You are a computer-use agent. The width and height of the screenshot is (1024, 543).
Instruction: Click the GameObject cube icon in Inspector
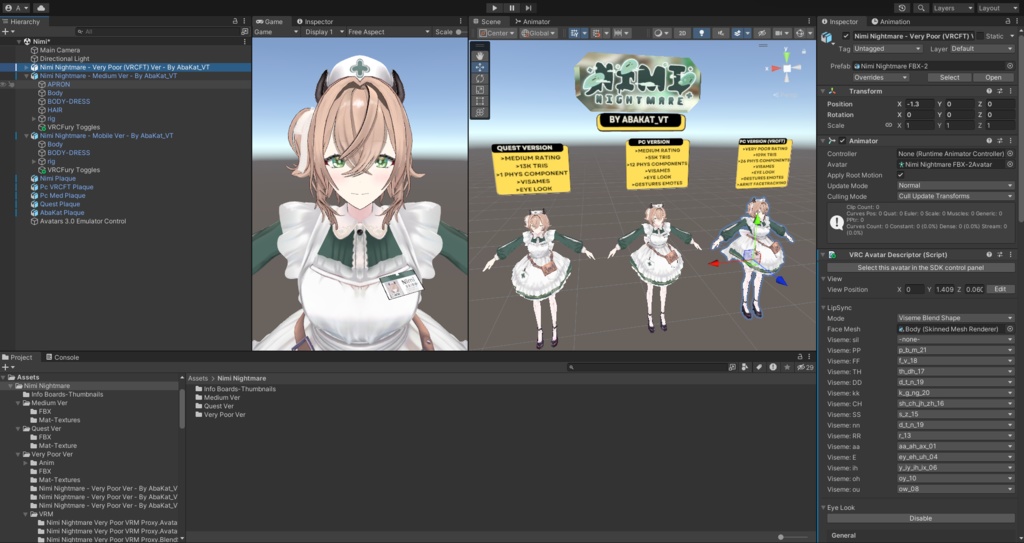(x=828, y=38)
